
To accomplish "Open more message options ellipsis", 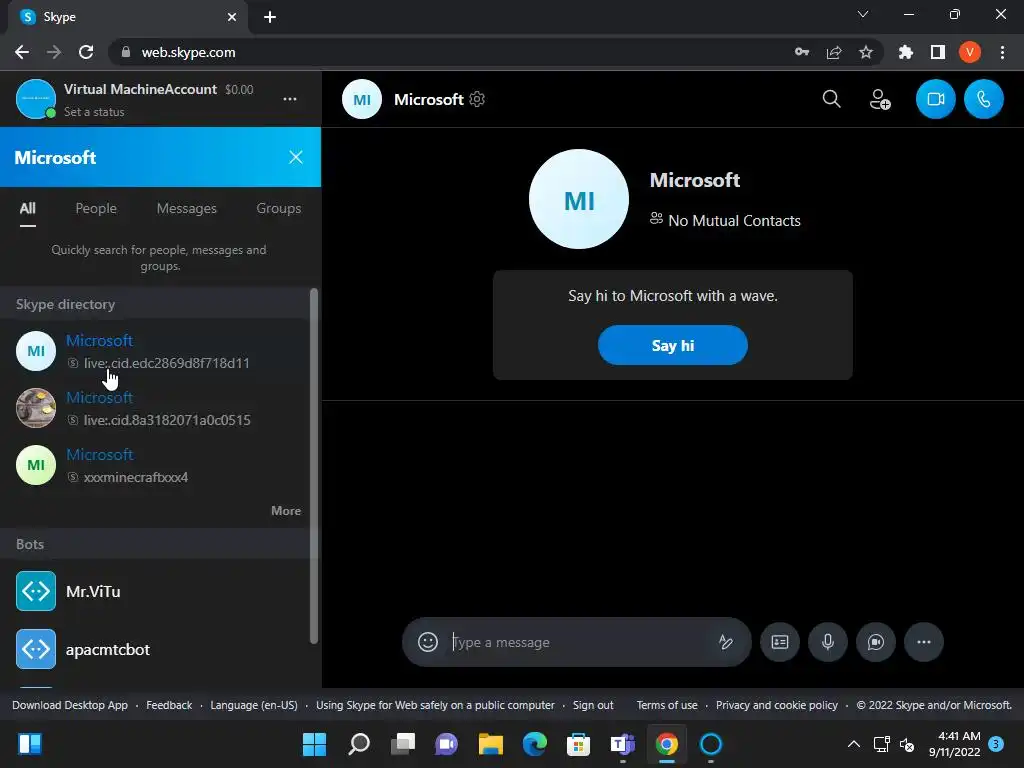I will pos(923,642).
